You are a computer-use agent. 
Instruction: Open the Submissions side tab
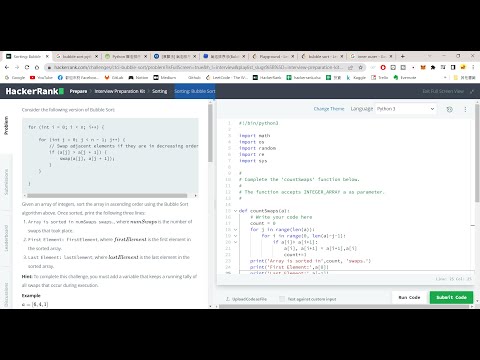(6, 182)
